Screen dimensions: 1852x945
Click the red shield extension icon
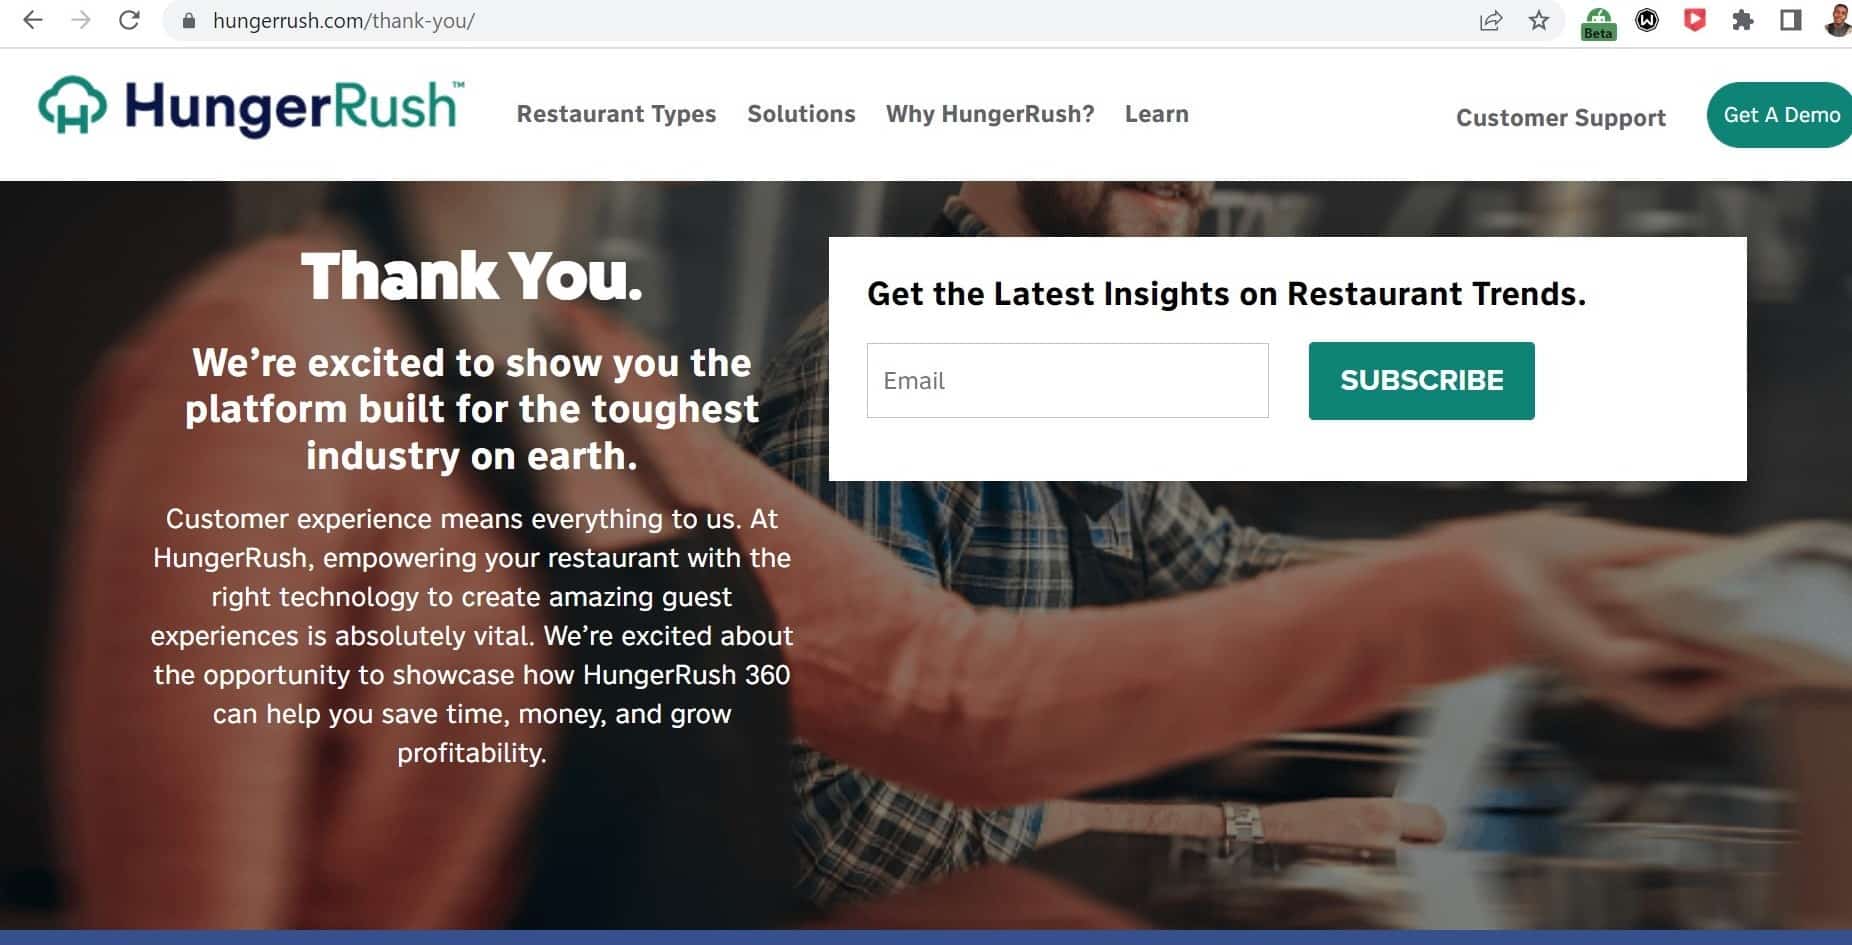pos(1695,20)
